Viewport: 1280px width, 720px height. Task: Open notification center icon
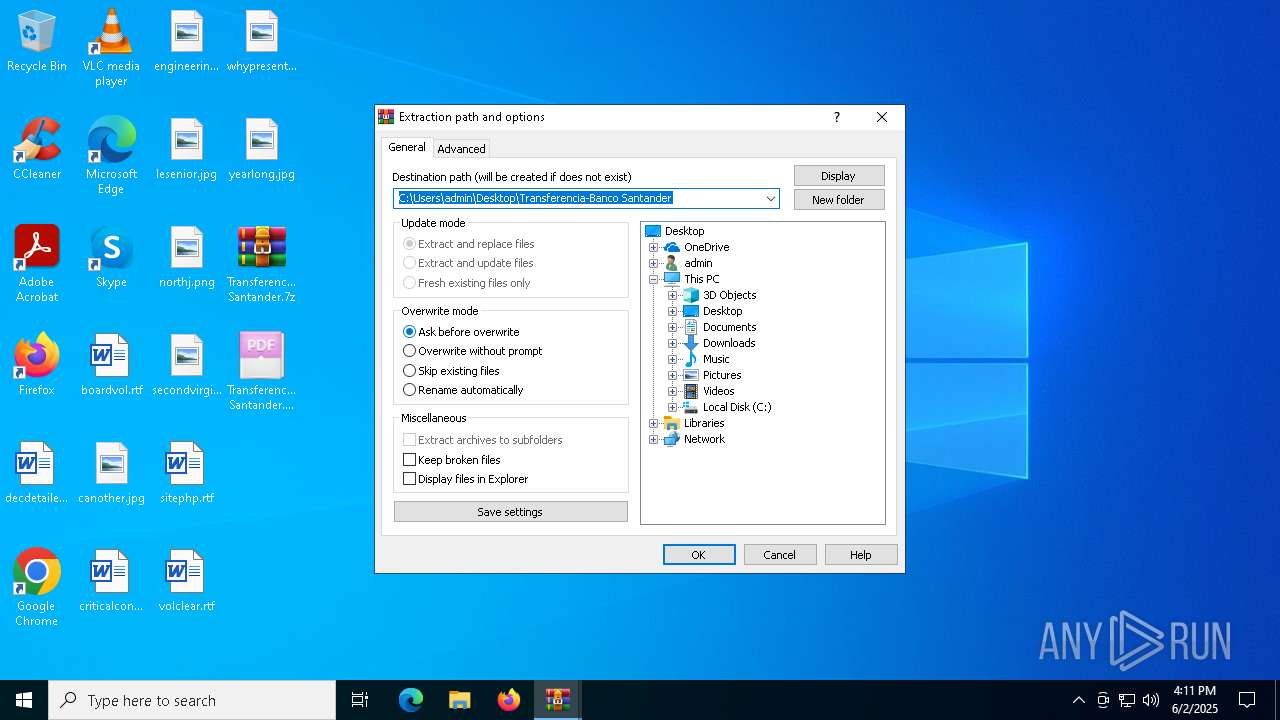pos(1247,700)
